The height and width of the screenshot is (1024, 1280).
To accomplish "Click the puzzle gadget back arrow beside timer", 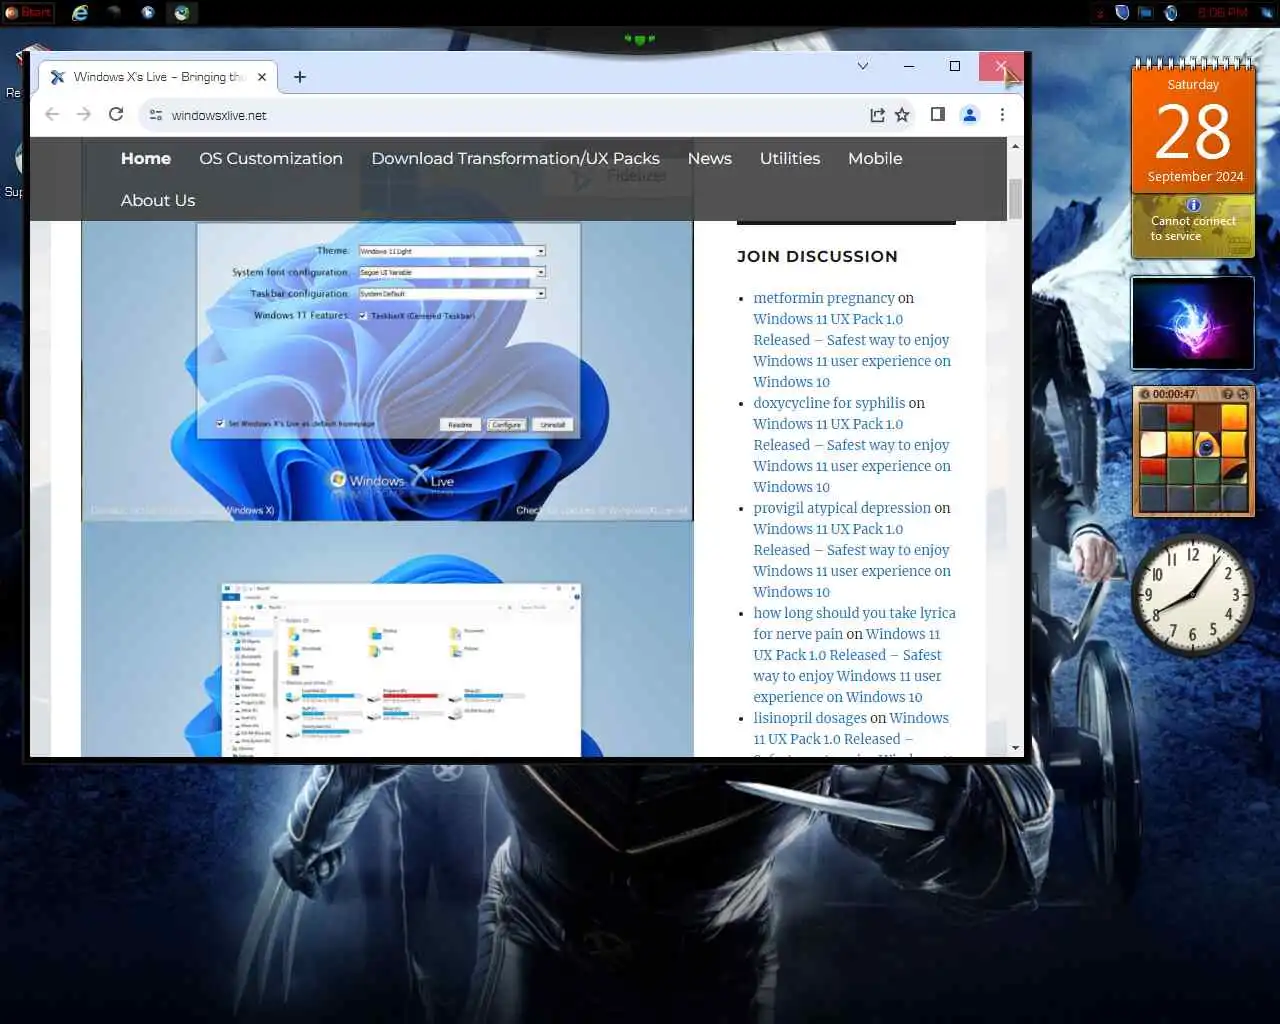I will [1145, 394].
